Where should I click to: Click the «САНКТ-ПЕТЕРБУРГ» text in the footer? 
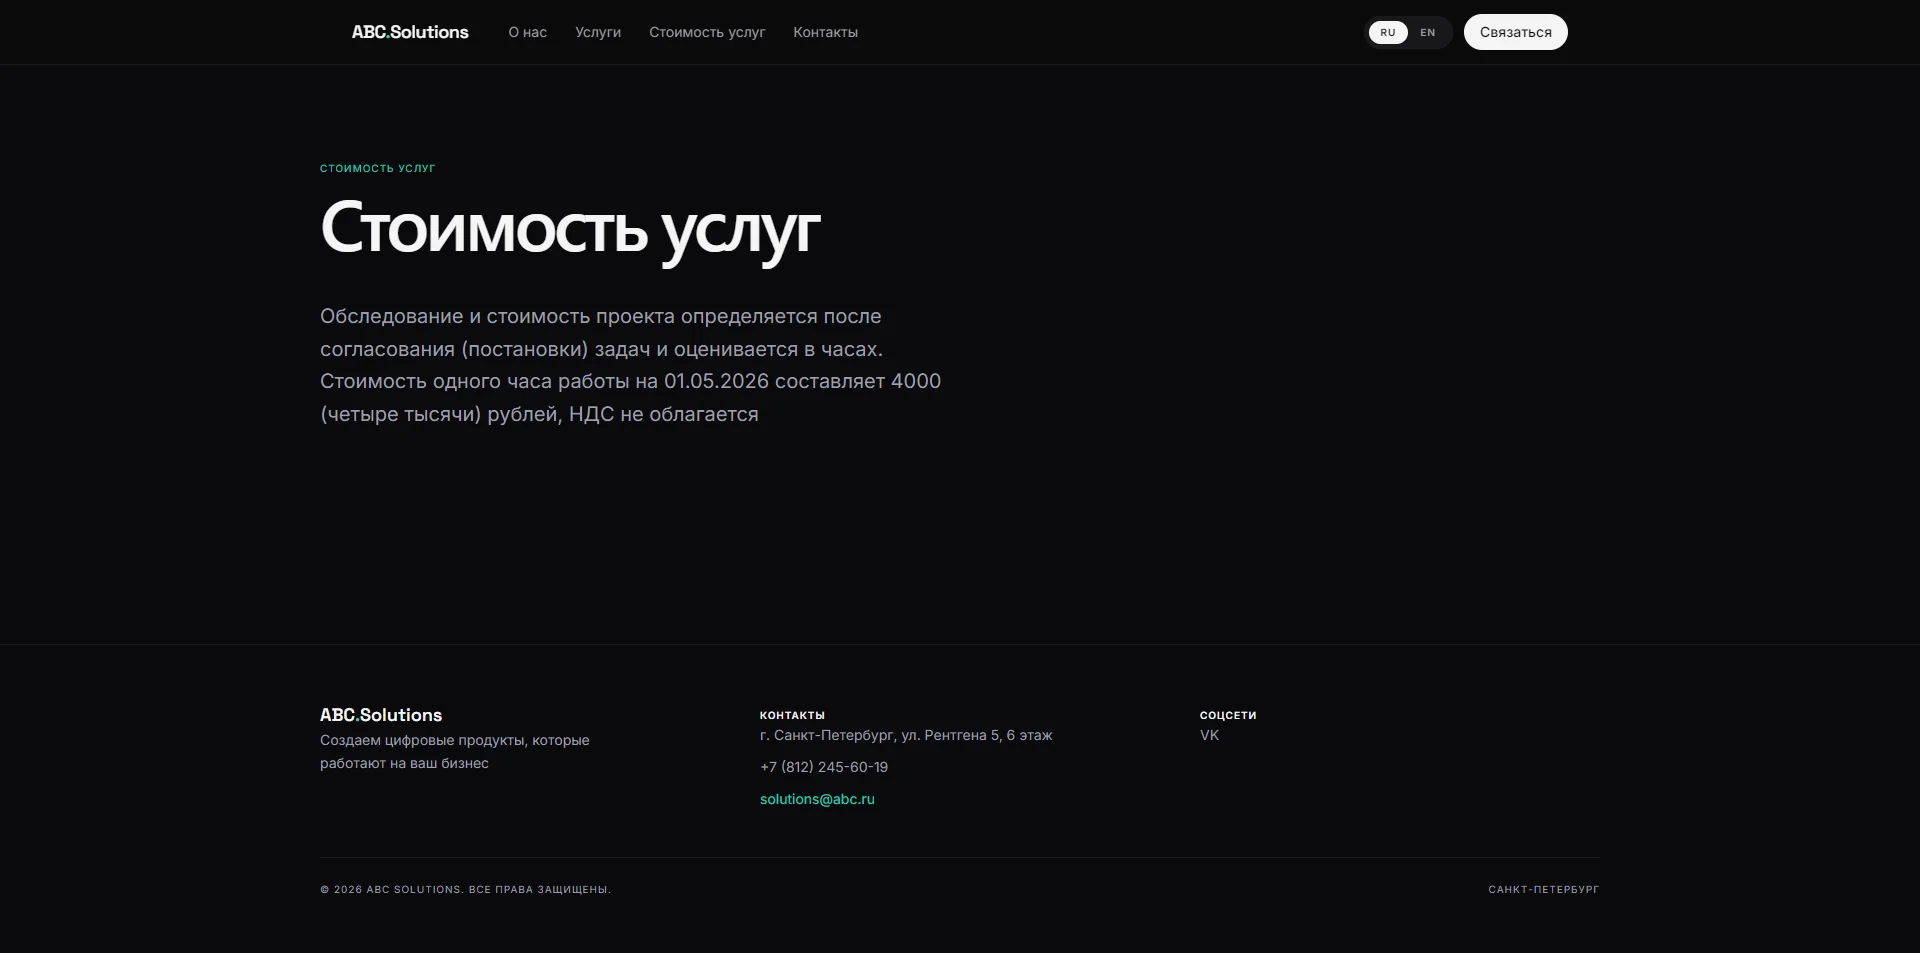pos(1544,889)
